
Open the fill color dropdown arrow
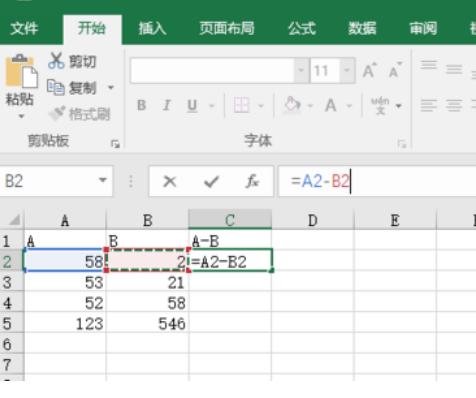point(310,106)
